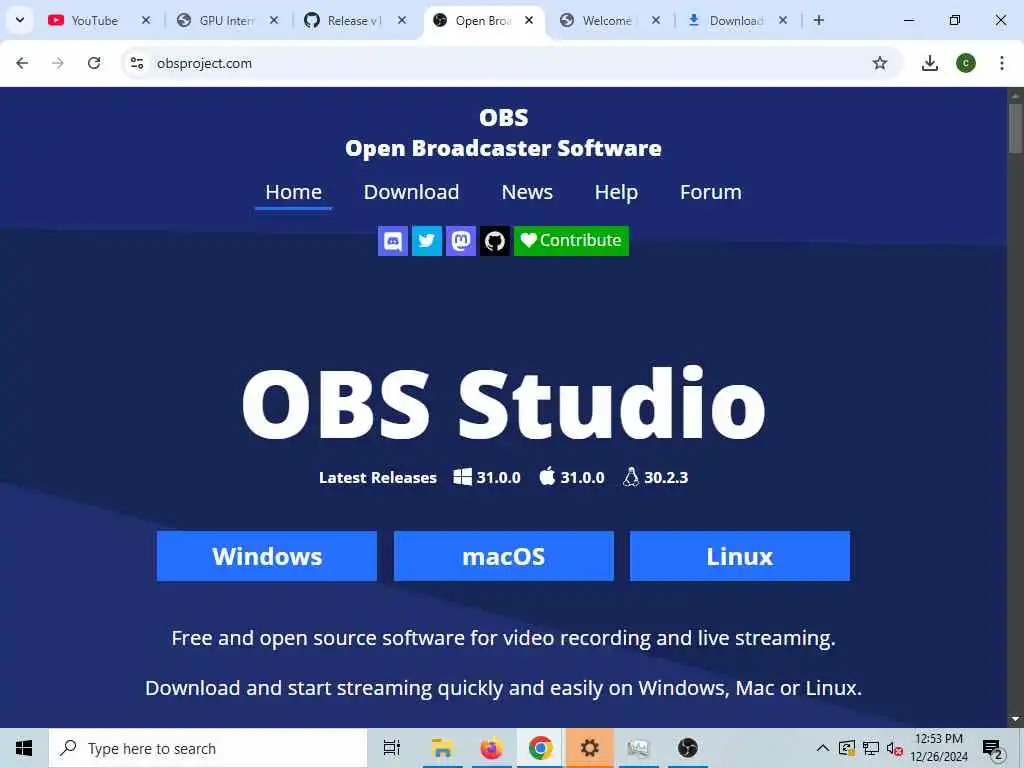
Task: Open the Windows Start menu
Action: pos(24,748)
